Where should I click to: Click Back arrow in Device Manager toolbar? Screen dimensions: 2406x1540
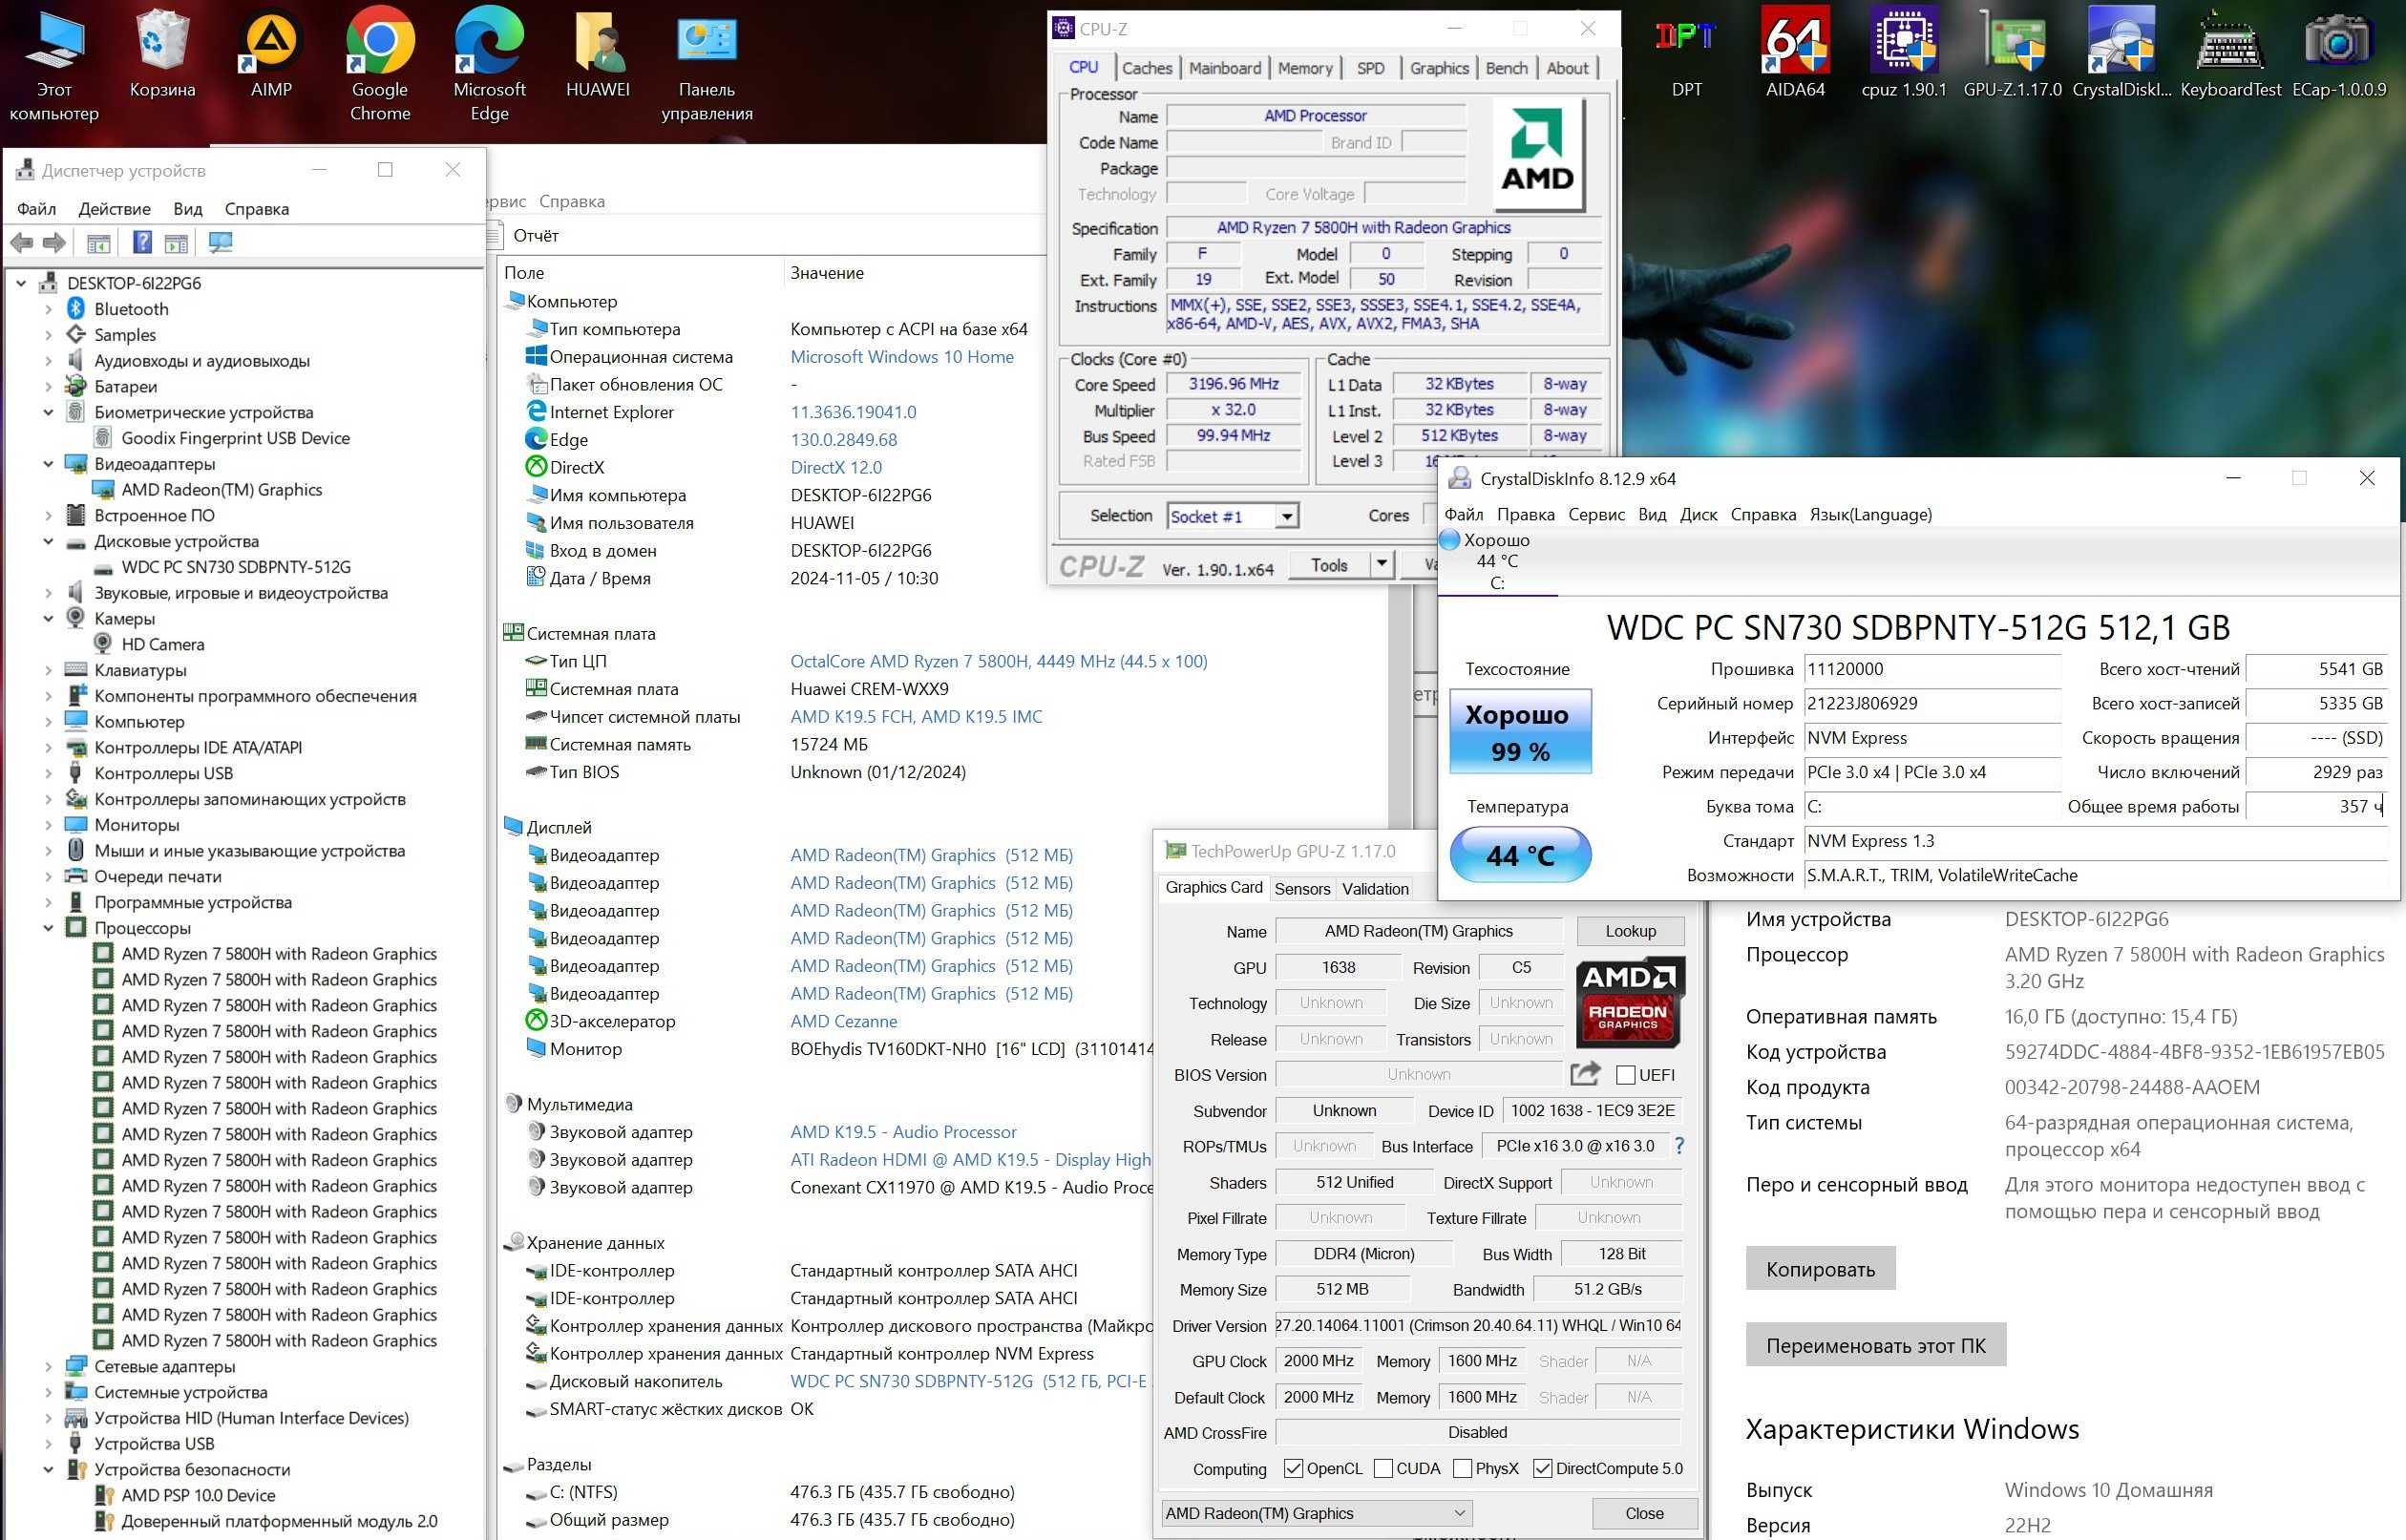click(22, 242)
